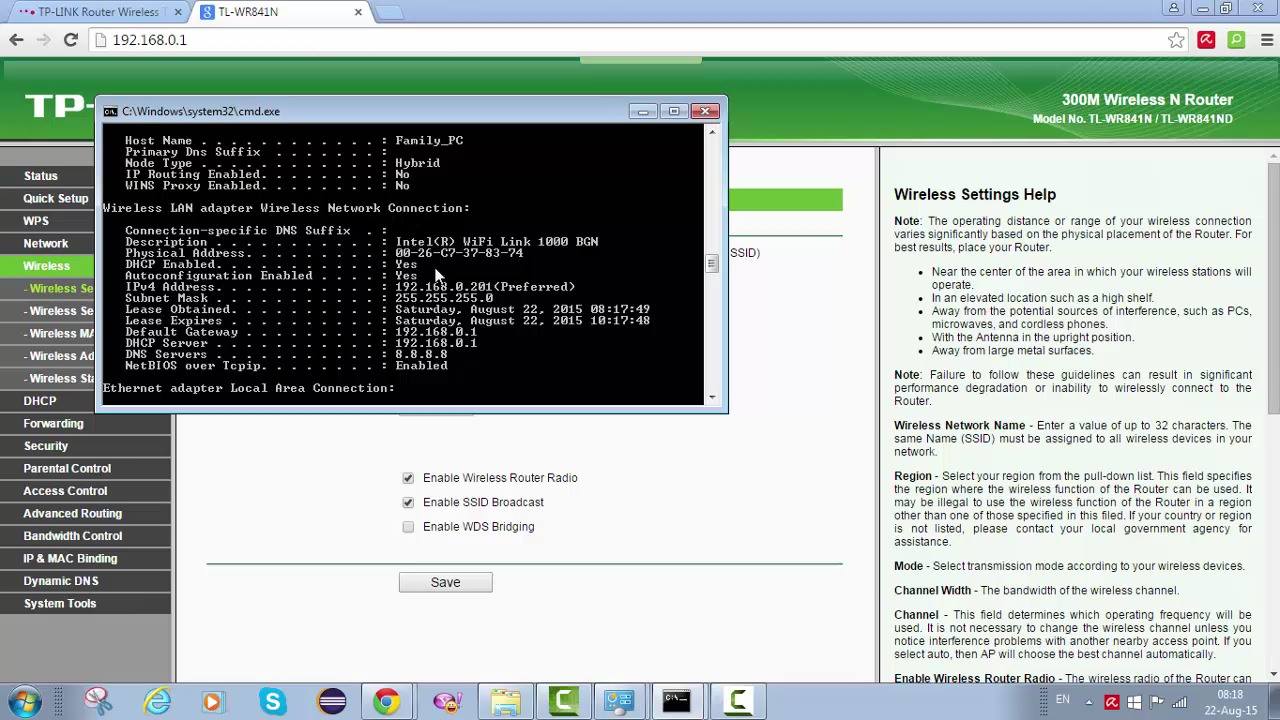Open the green extension icon in Chrome toolbar
The image size is (1280, 720).
click(1237, 40)
